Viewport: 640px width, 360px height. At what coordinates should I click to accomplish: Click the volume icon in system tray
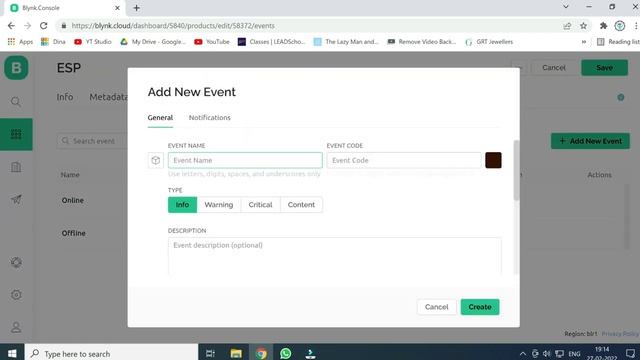click(547, 354)
